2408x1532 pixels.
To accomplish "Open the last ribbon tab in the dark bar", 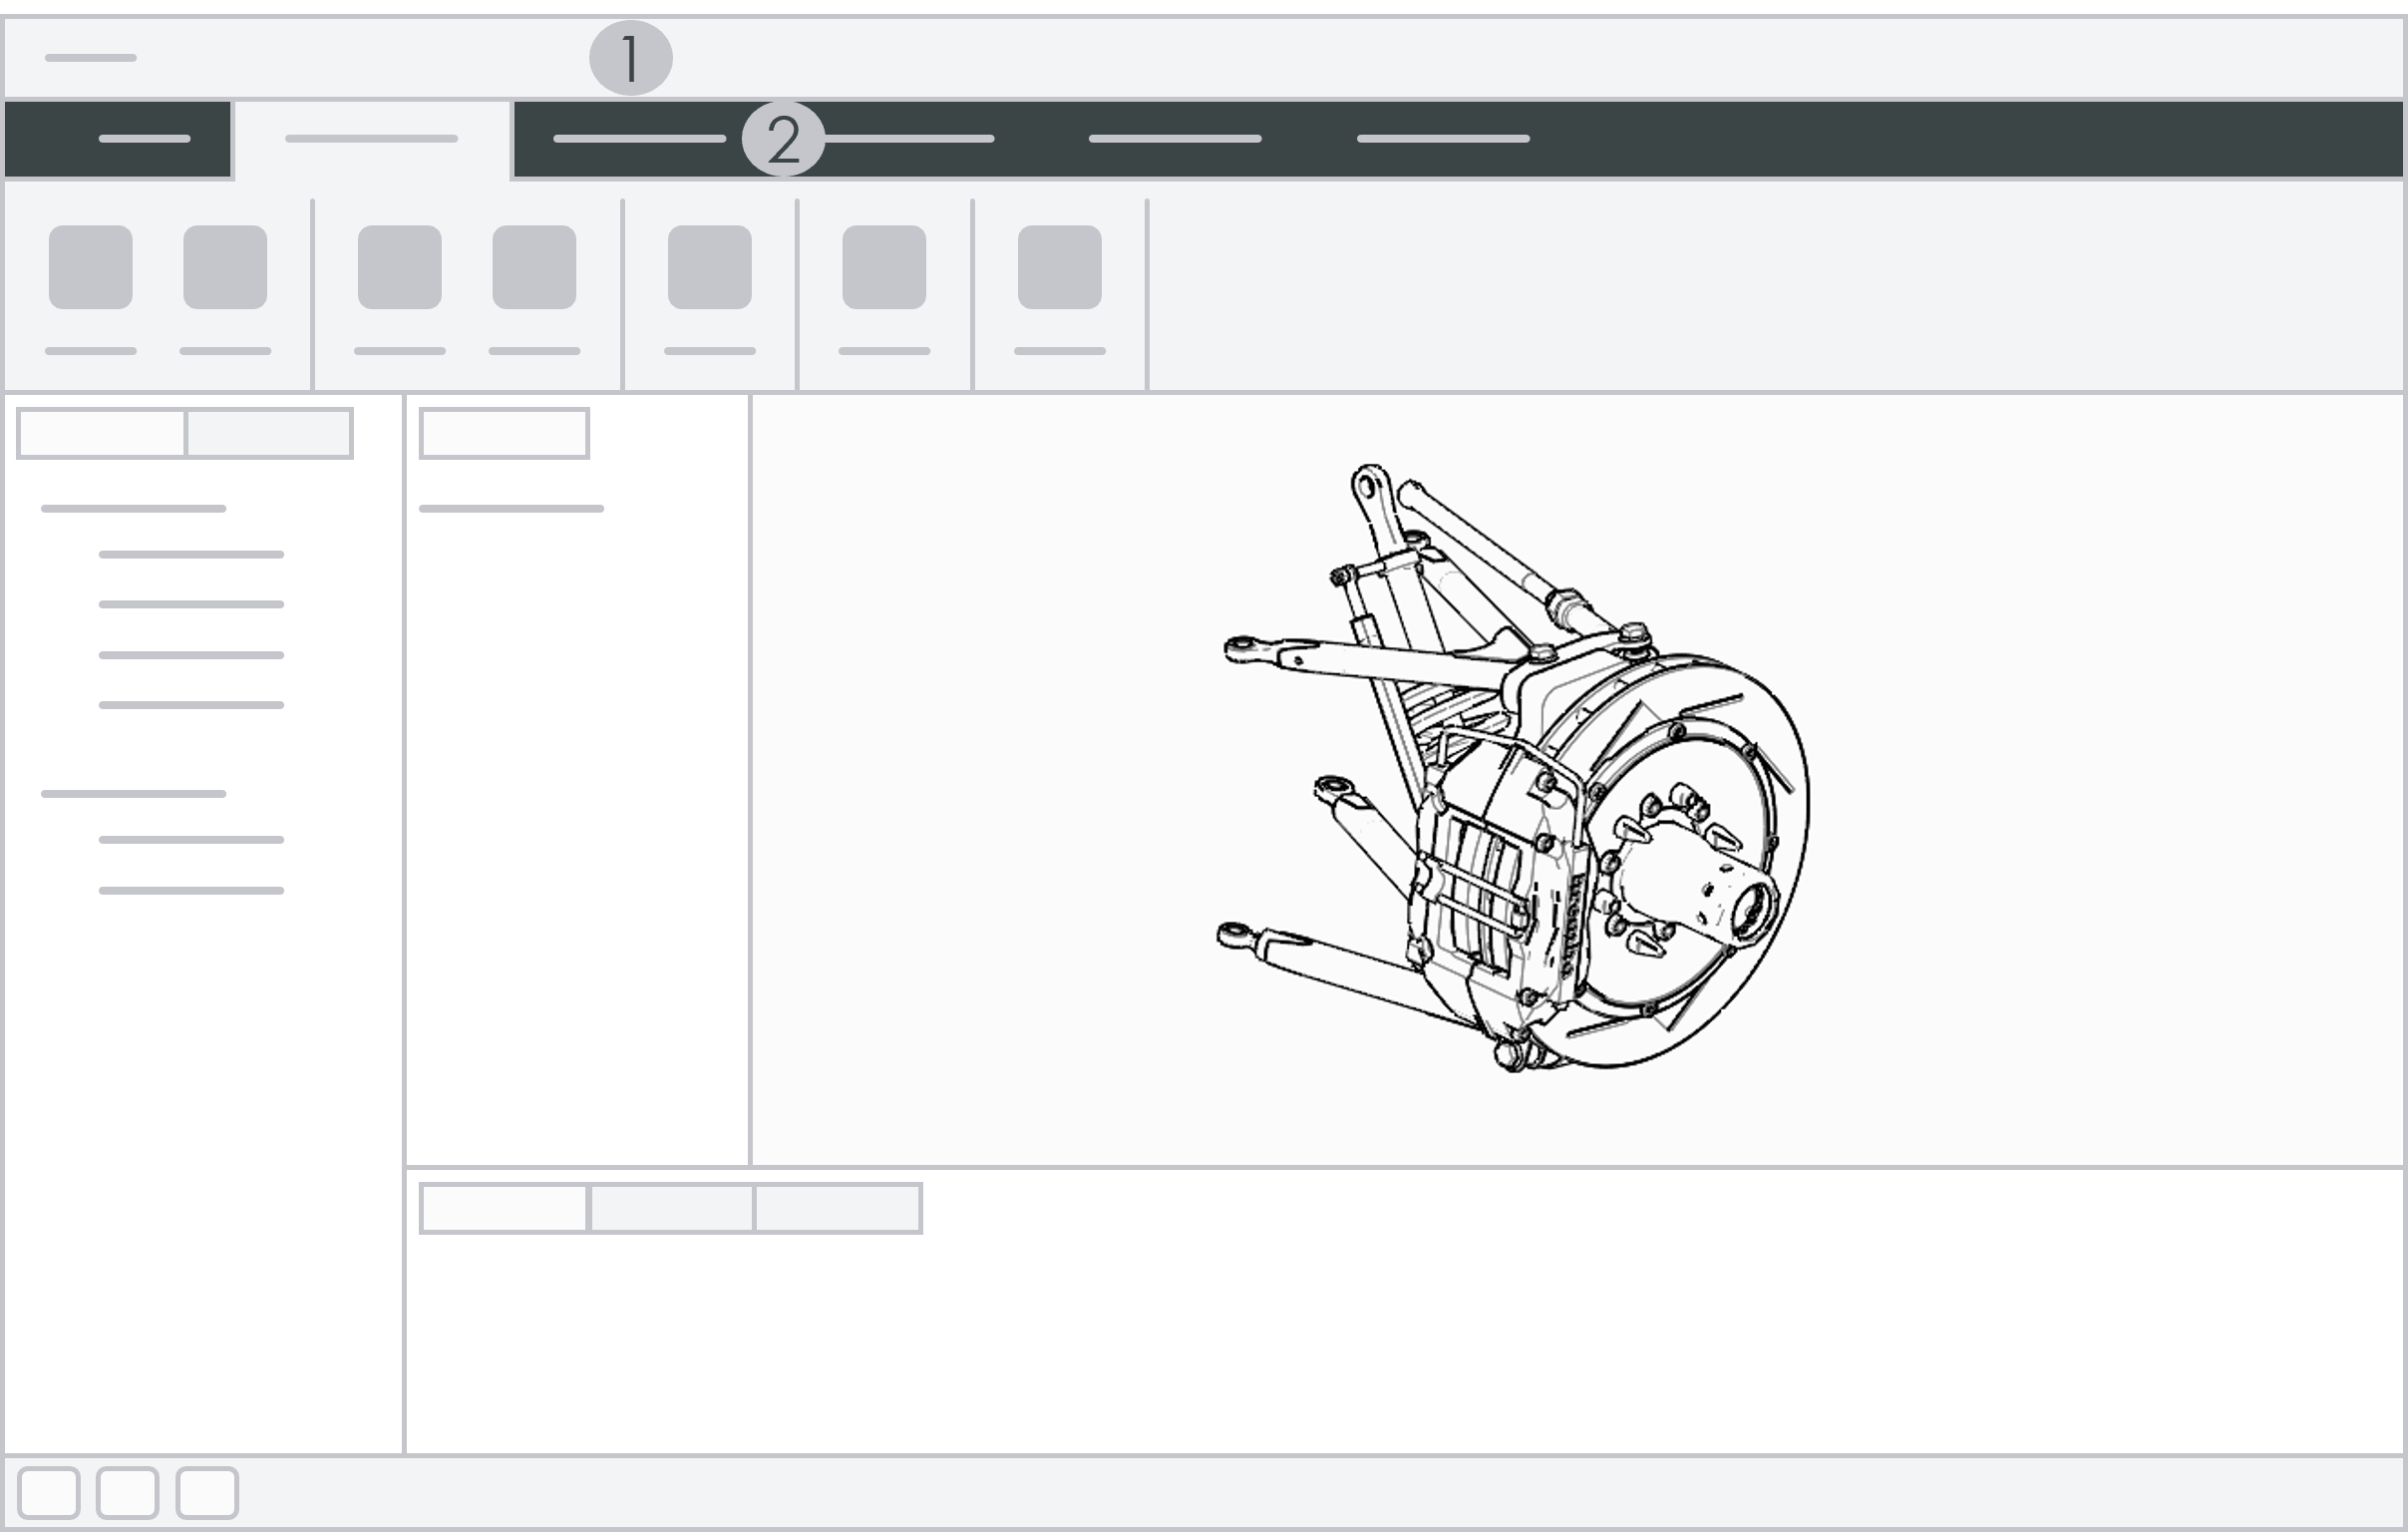I will click(x=1443, y=139).
